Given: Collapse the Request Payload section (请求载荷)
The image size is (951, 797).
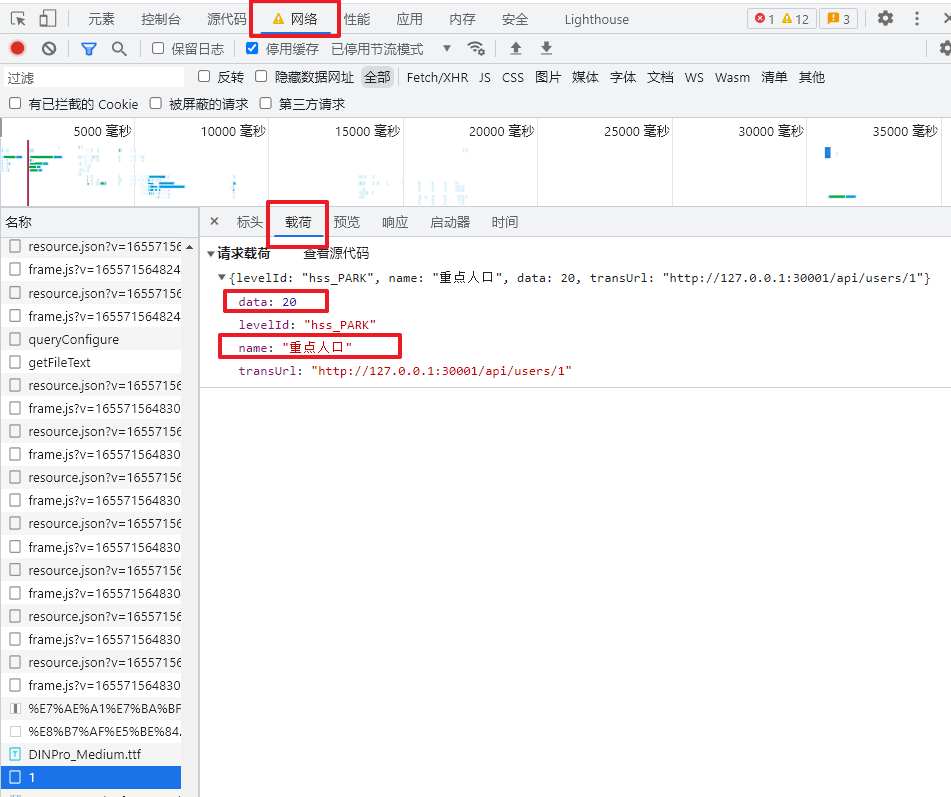Looking at the screenshot, I should tap(210, 254).
